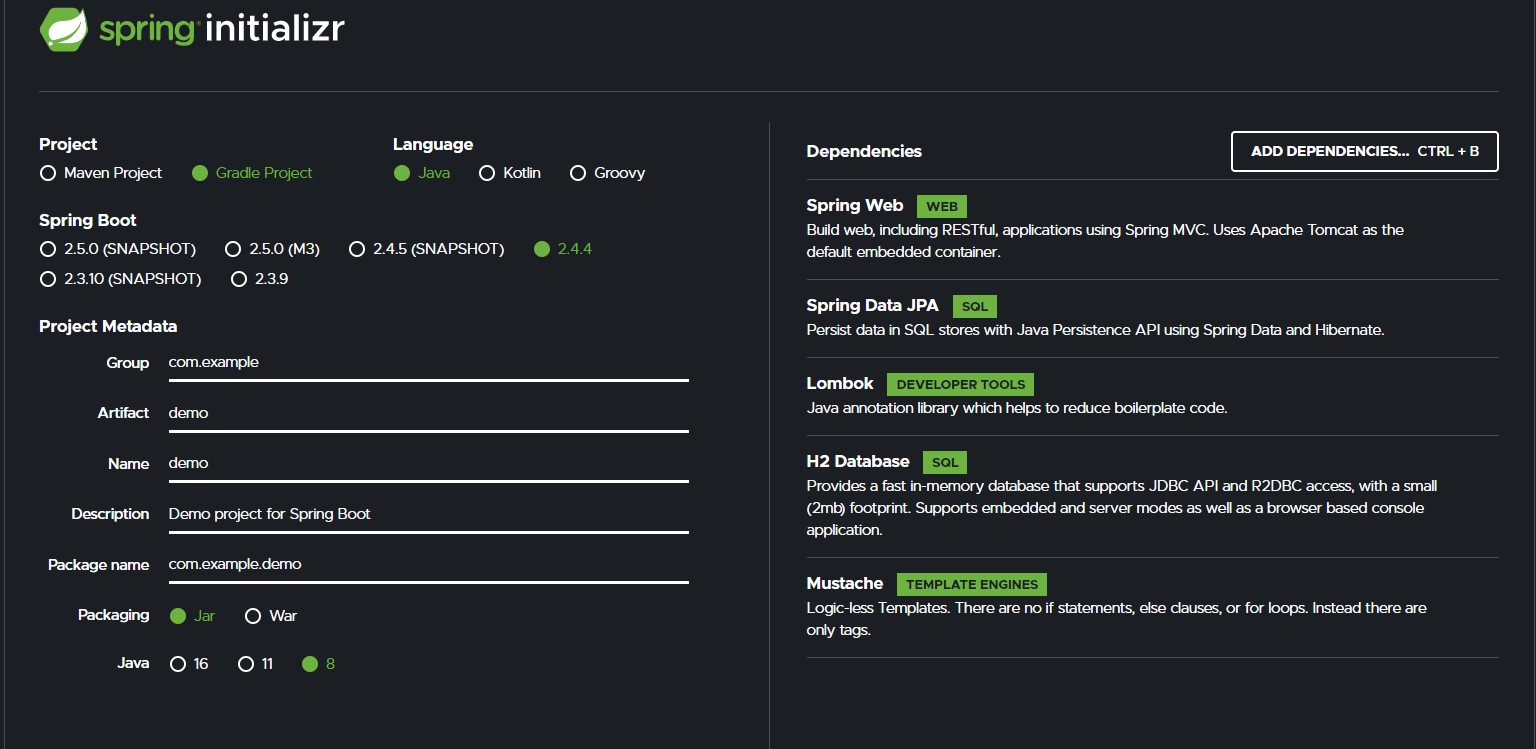Choose Kotlin as the language

tap(487, 173)
